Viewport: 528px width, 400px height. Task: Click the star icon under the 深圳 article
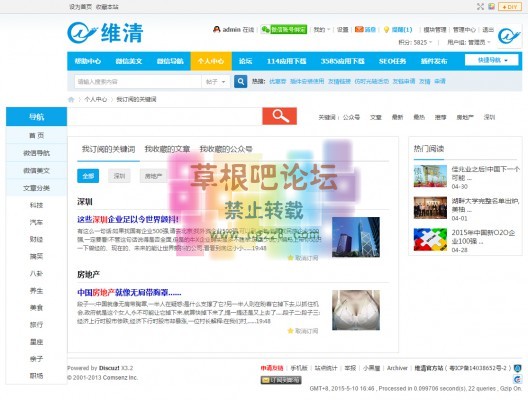click(x=290, y=258)
